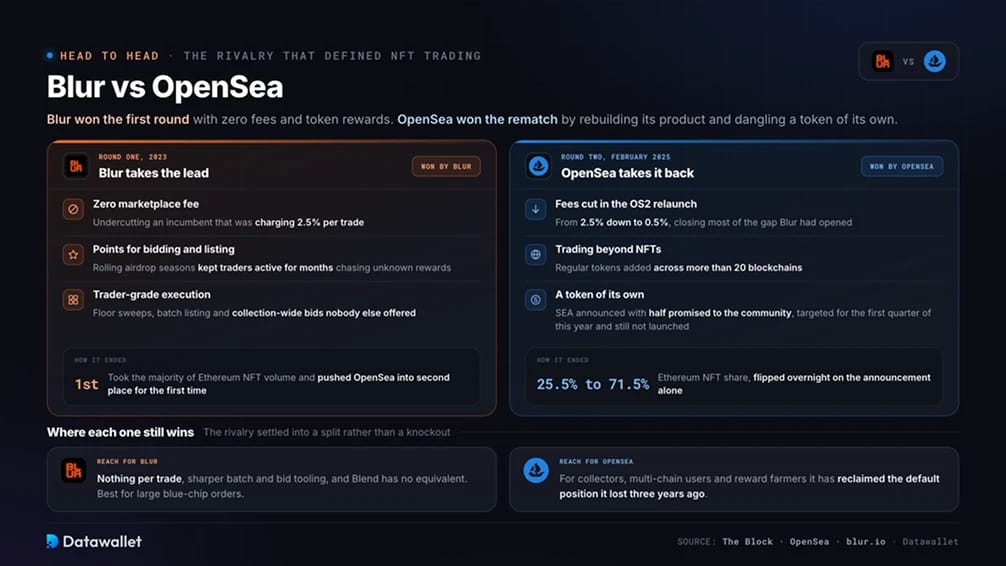This screenshot has width=1006, height=566.
Task: Click 'charging 2.5% per trade' text
Action: tap(309, 223)
